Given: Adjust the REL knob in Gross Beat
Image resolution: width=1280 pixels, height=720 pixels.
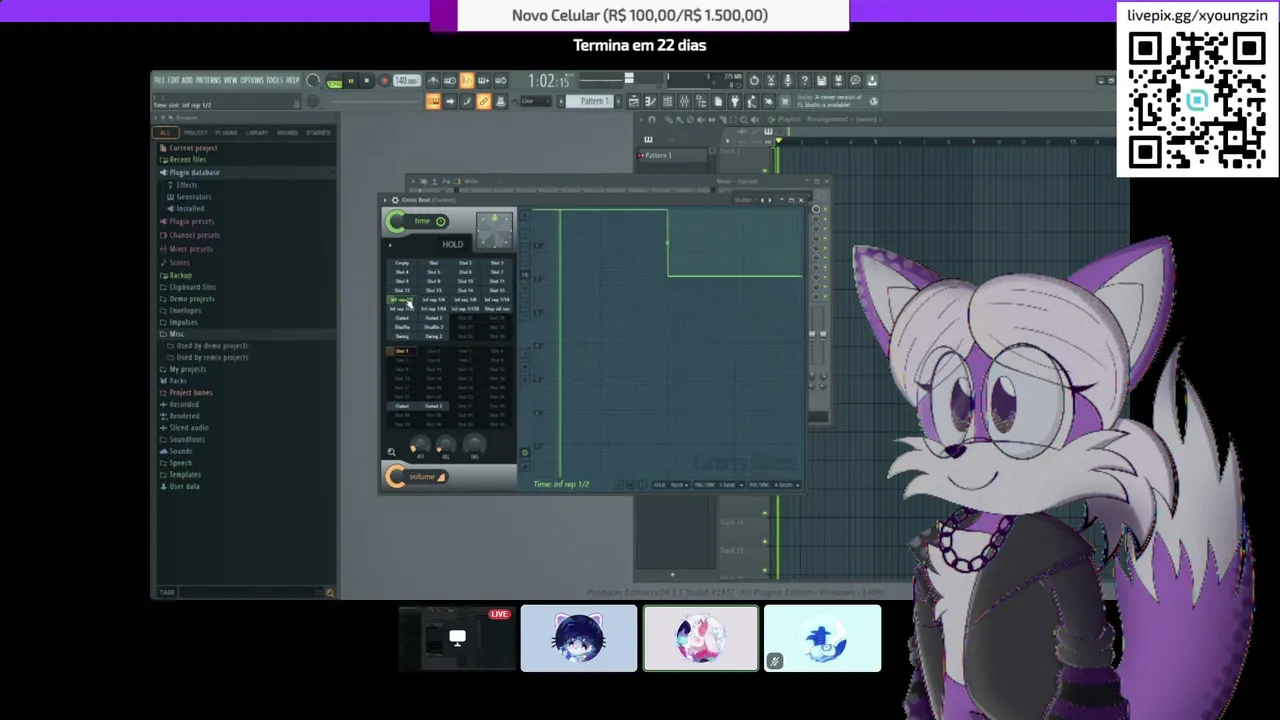Looking at the screenshot, I should [446, 445].
